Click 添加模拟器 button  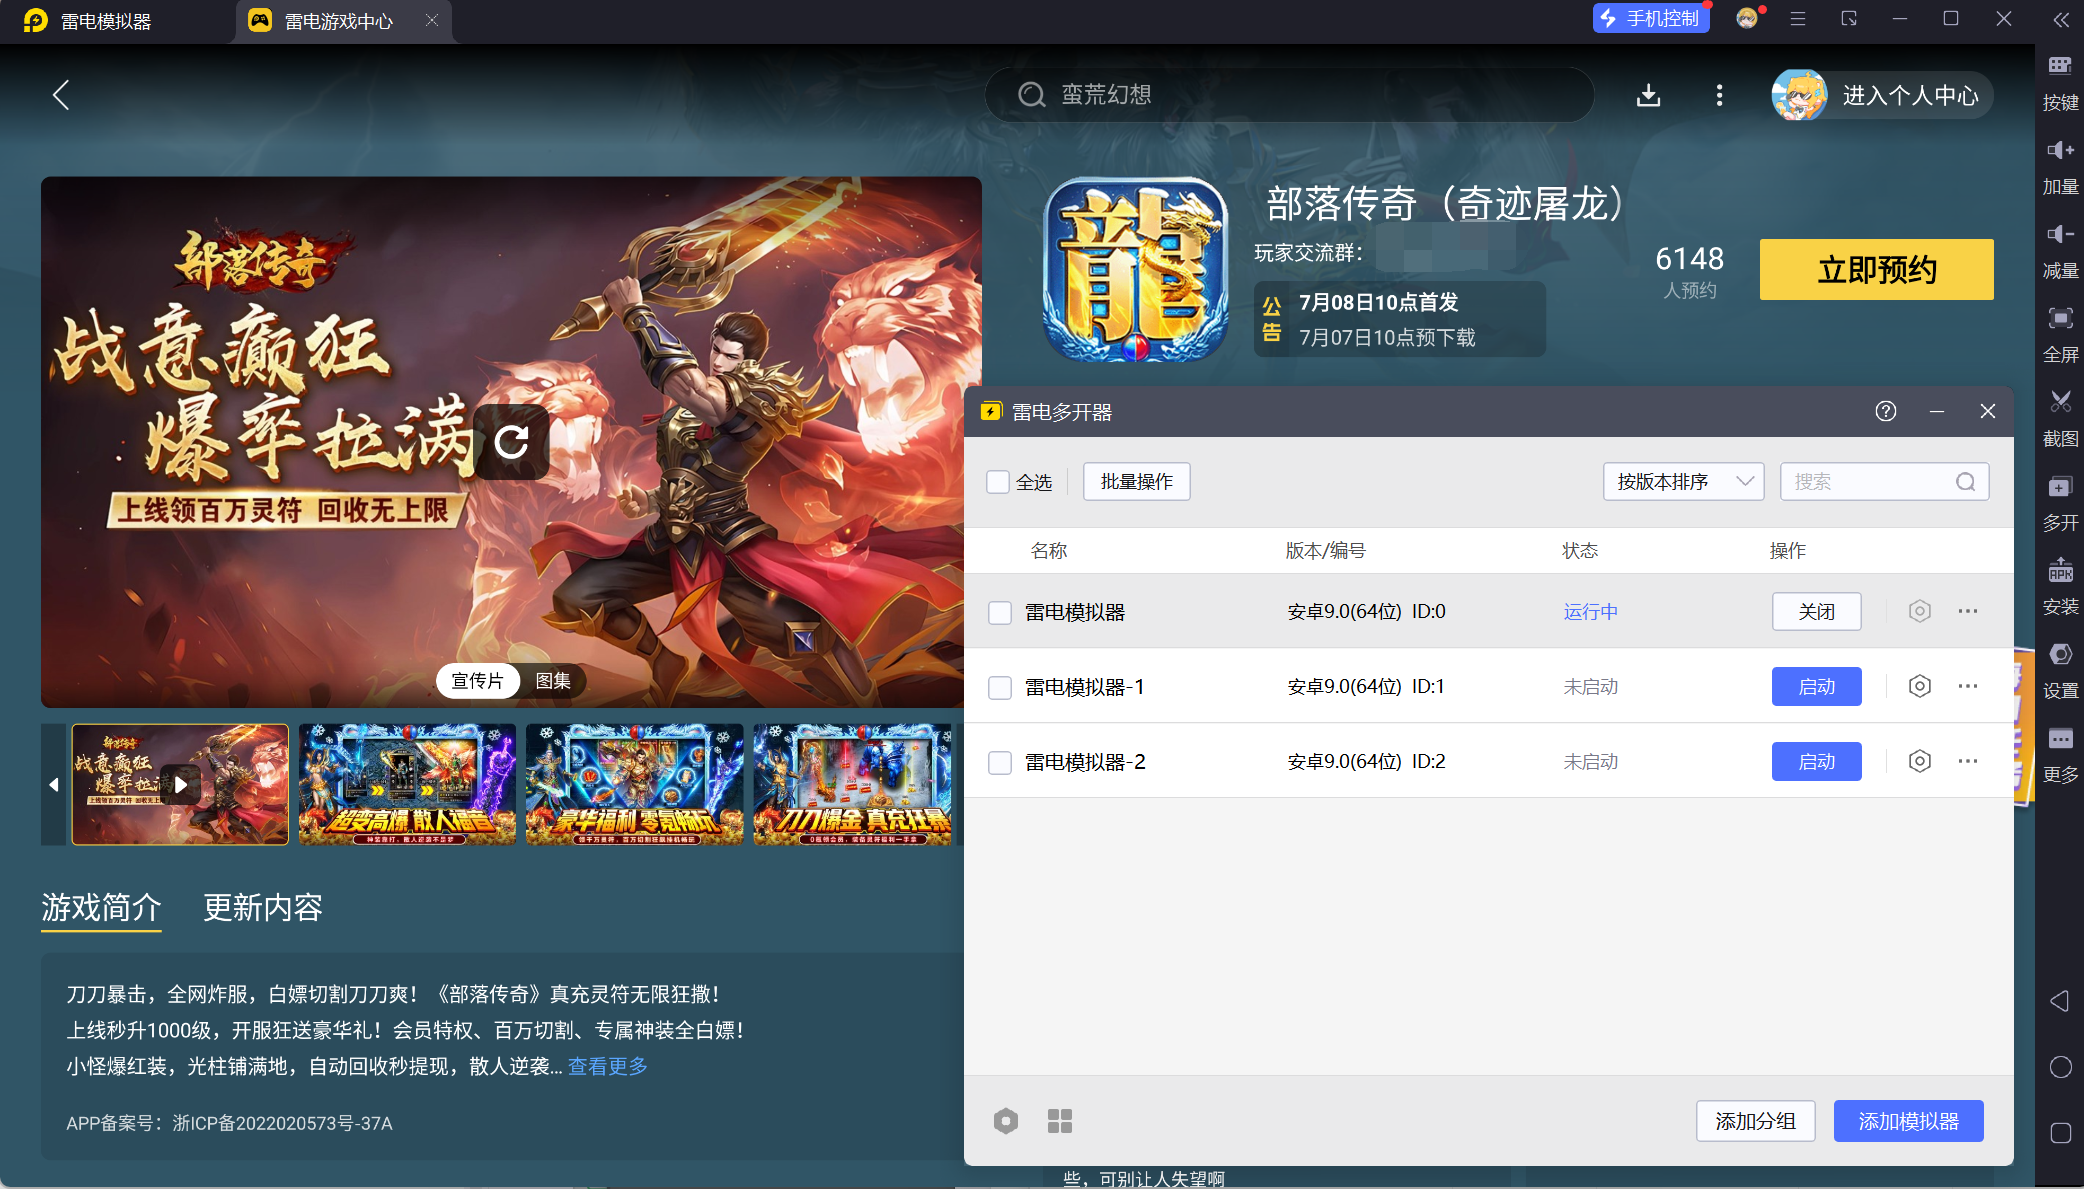1908,1121
